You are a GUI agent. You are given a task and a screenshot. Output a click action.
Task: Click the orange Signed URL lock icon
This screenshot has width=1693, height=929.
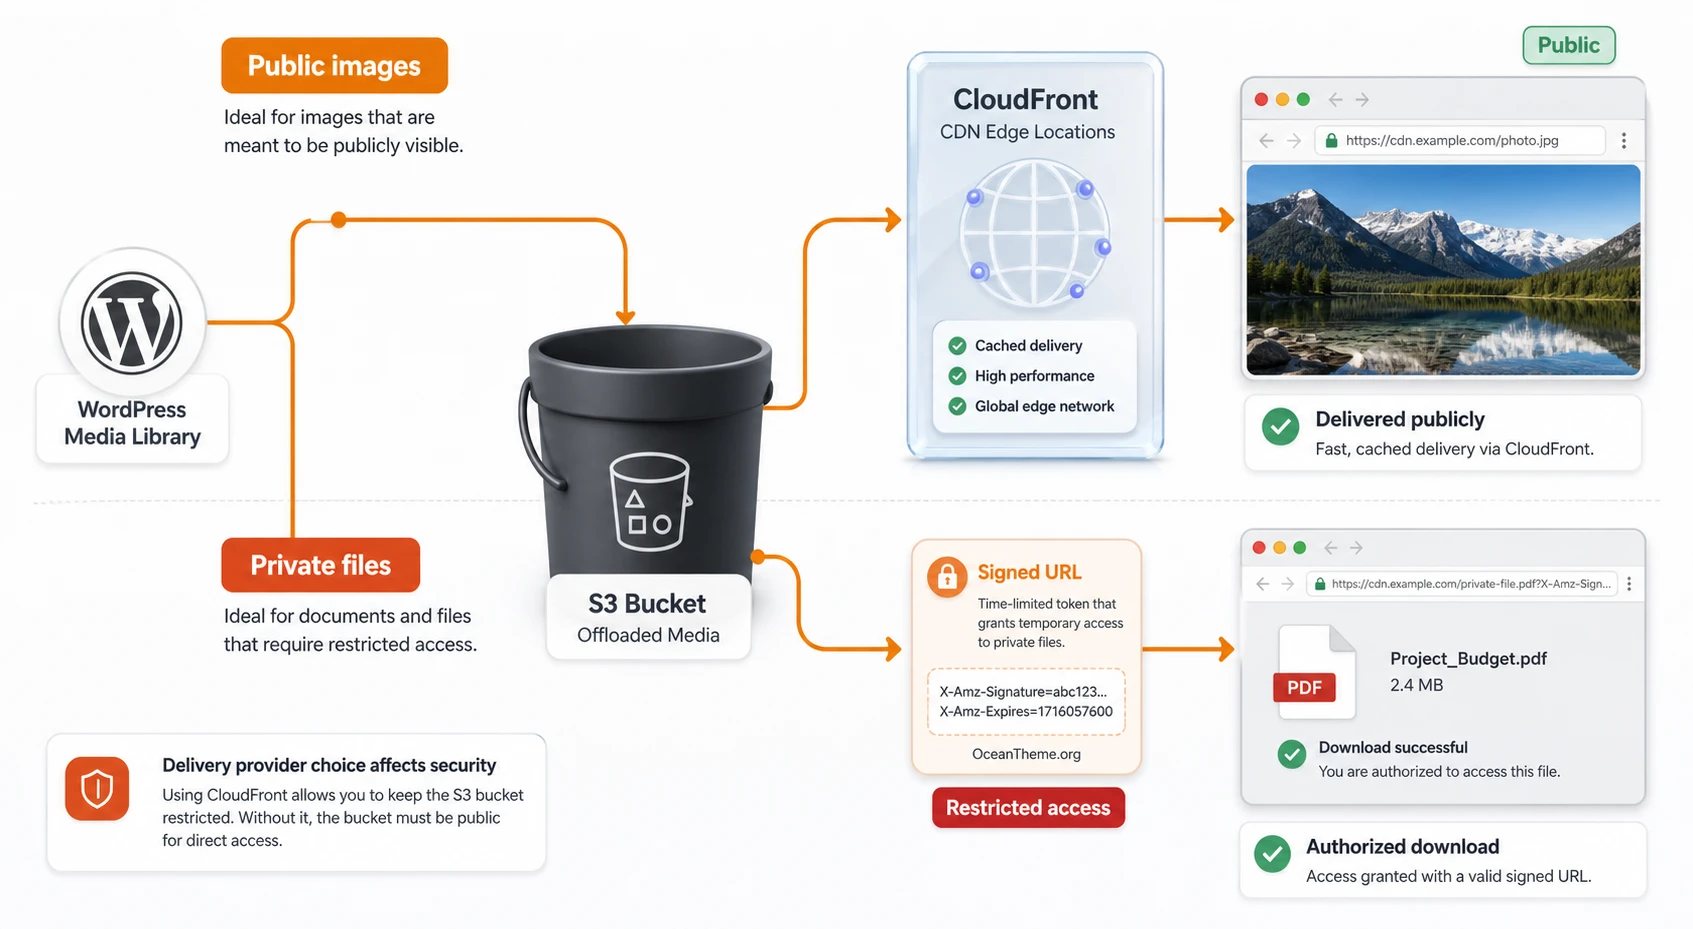[947, 577]
